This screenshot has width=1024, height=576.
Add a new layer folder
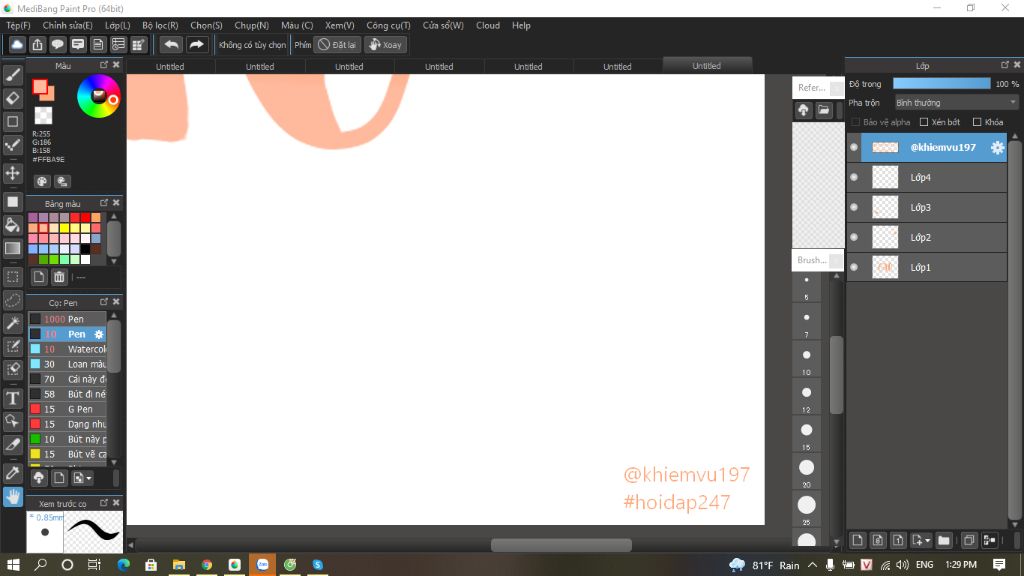[x=944, y=540]
